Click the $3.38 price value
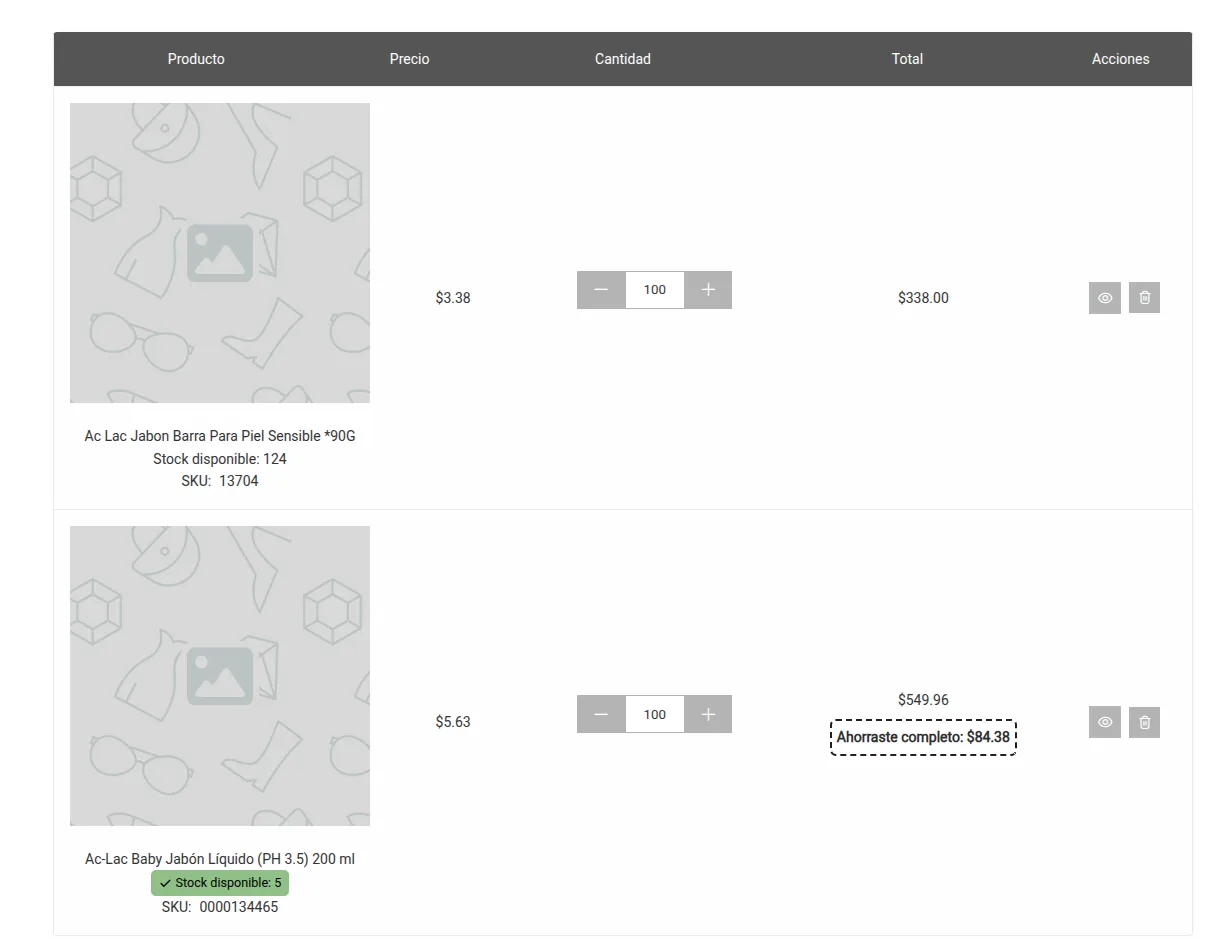The height and width of the screenshot is (939, 1215). click(453, 298)
